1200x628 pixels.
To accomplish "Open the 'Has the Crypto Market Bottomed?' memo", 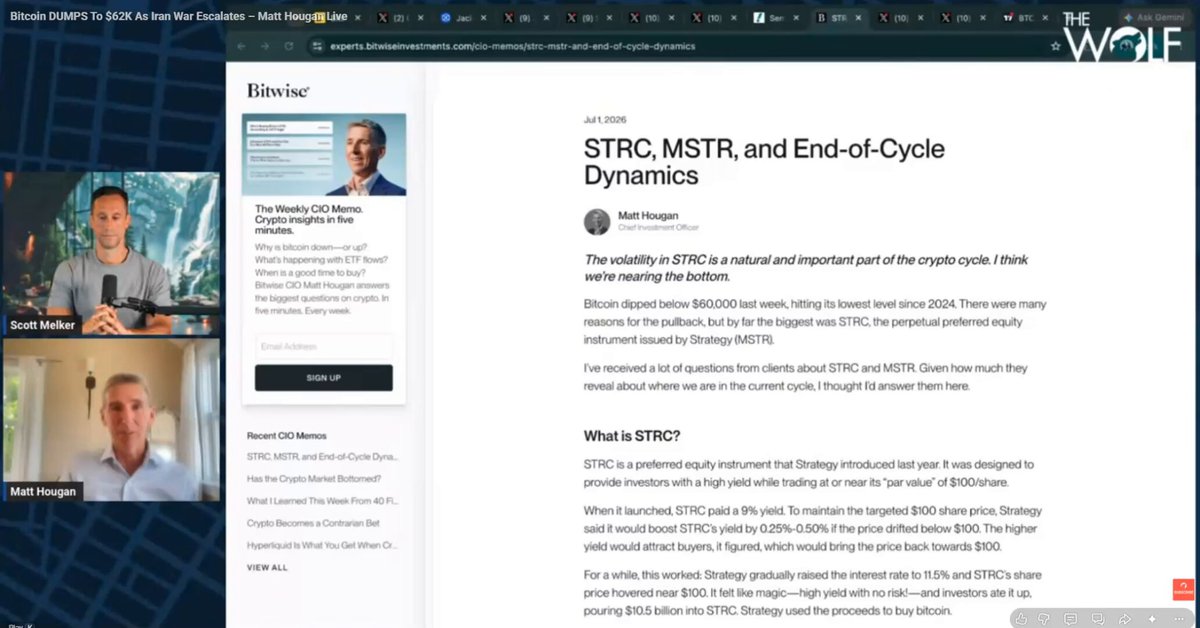I will (x=314, y=479).
